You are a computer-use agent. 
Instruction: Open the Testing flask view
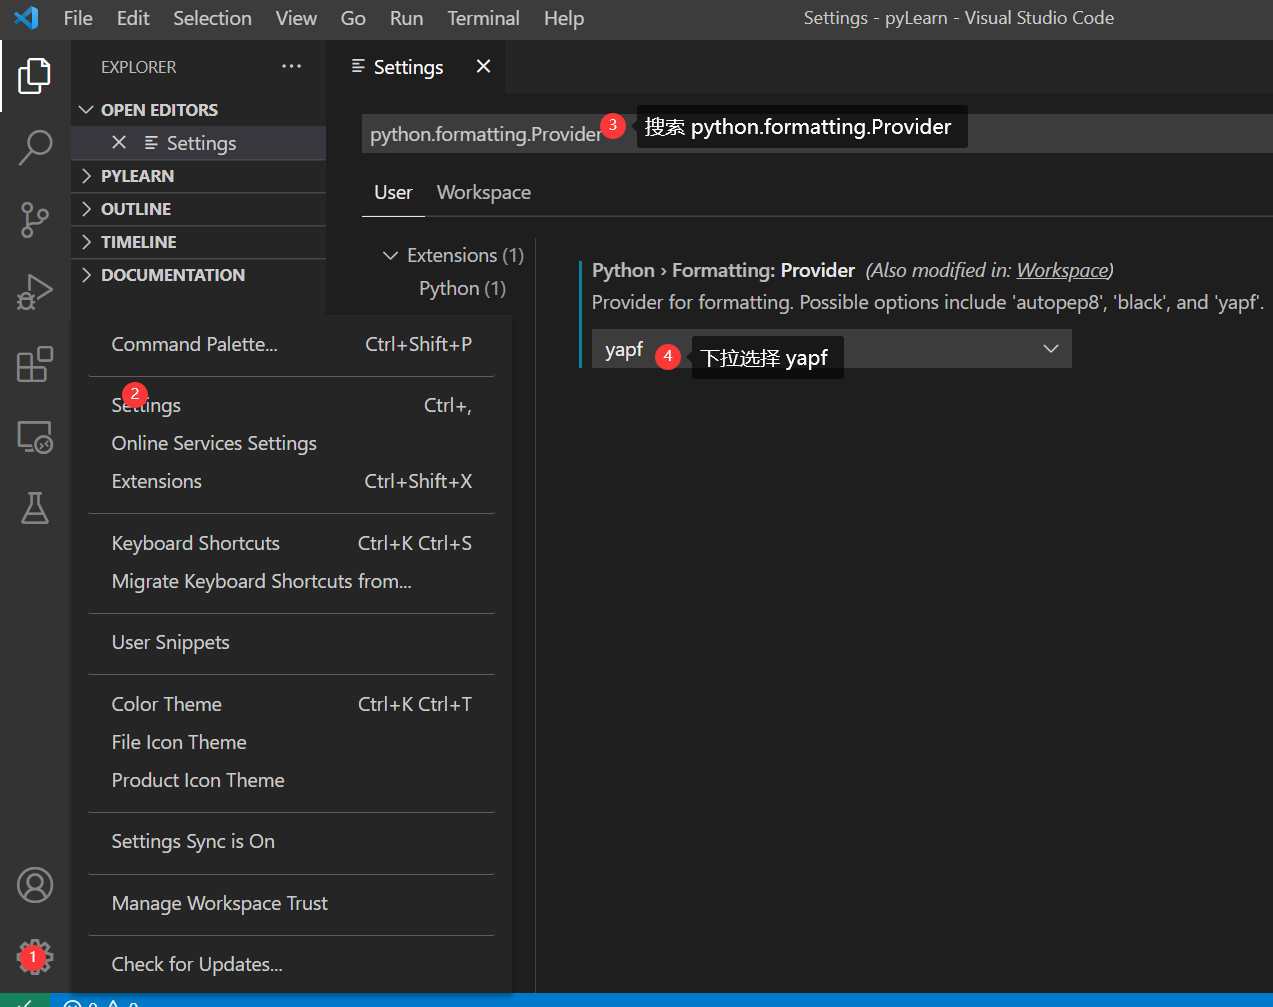click(x=35, y=508)
